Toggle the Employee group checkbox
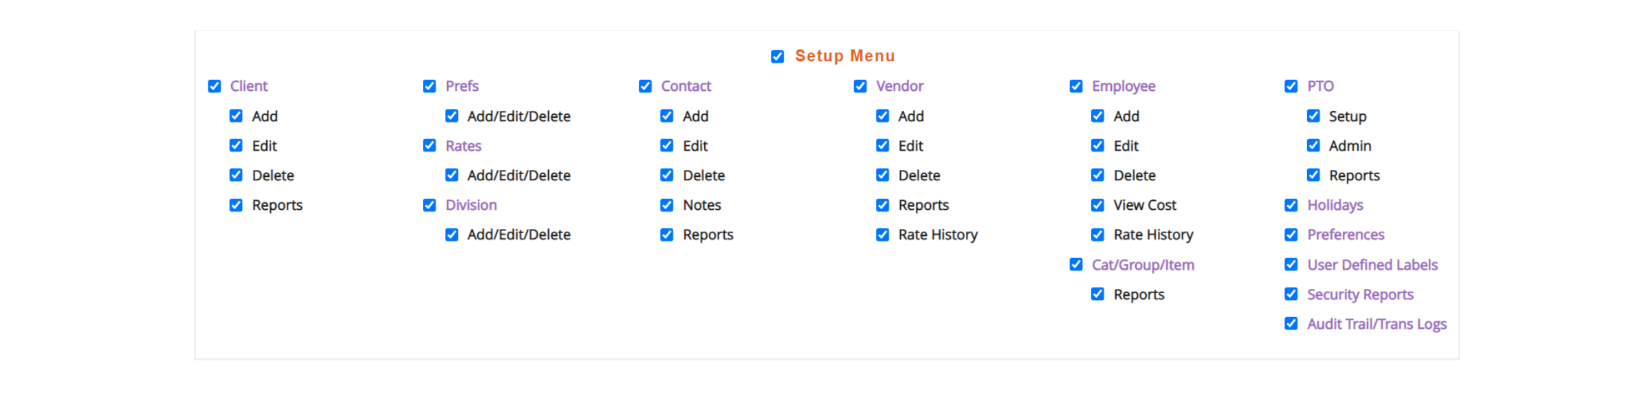Screen dimensions: 1643x415 [1076, 86]
